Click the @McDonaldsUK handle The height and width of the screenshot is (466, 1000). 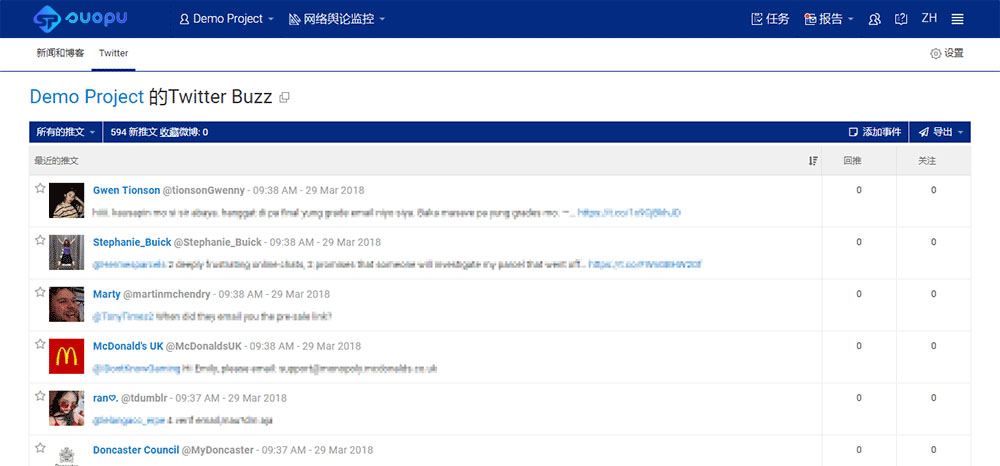coord(204,346)
